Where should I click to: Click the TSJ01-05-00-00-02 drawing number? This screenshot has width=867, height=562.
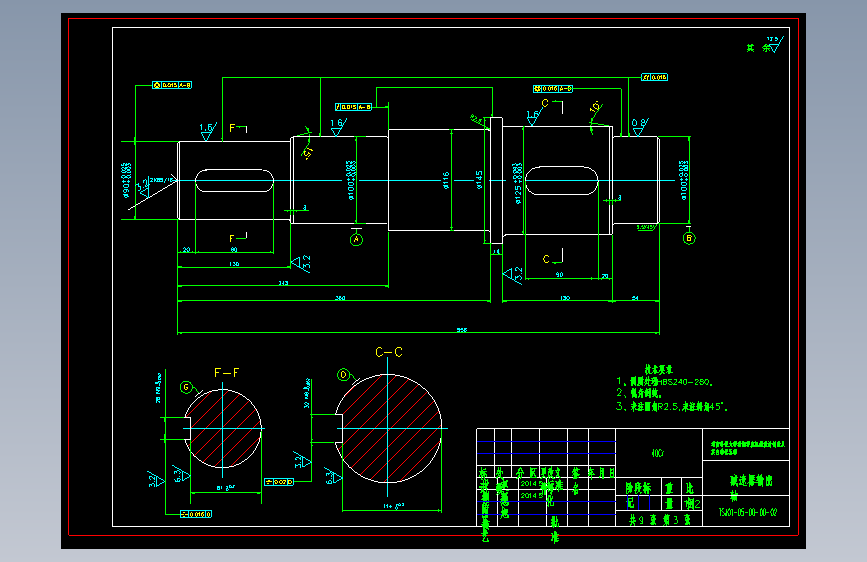(x=748, y=513)
